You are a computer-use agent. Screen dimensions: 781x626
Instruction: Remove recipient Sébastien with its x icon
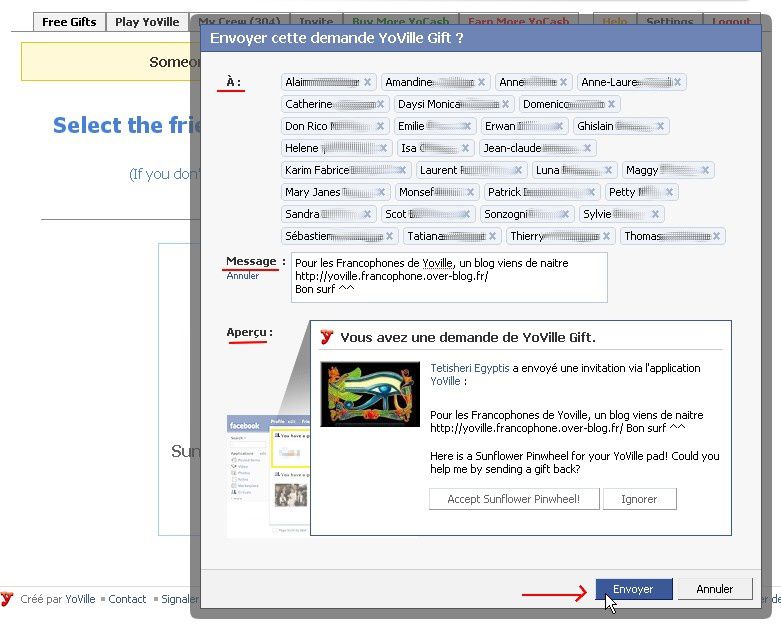click(390, 236)
